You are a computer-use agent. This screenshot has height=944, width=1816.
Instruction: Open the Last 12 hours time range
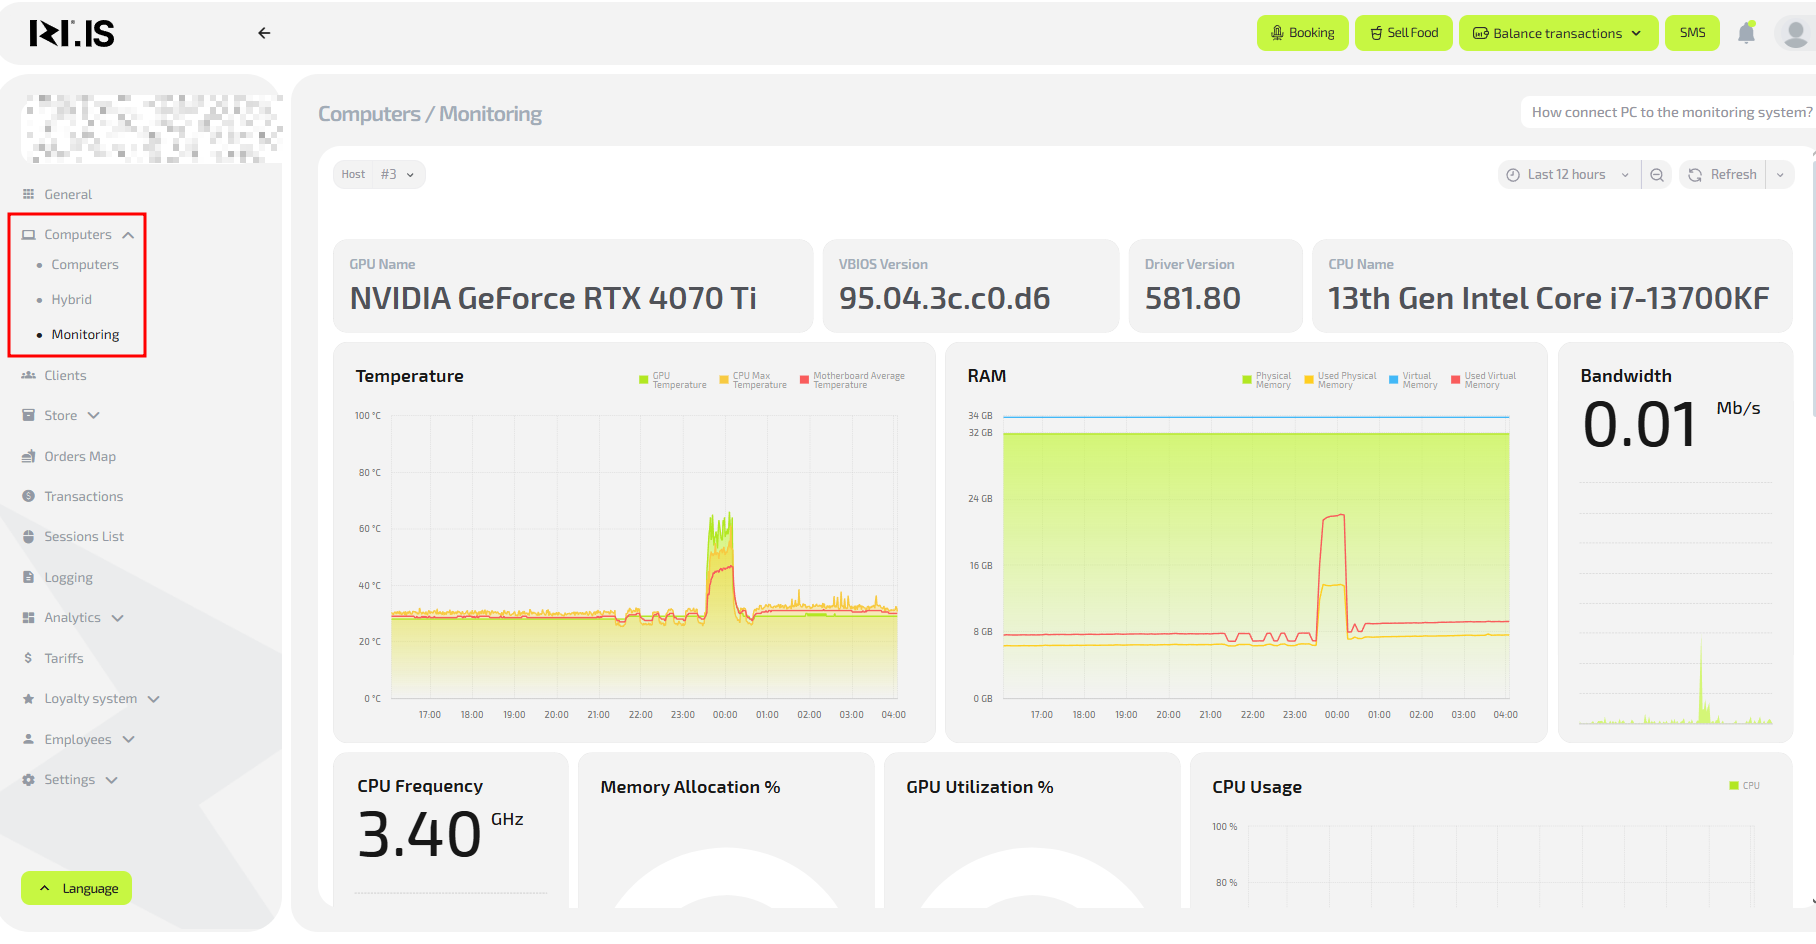[1567, 175]
